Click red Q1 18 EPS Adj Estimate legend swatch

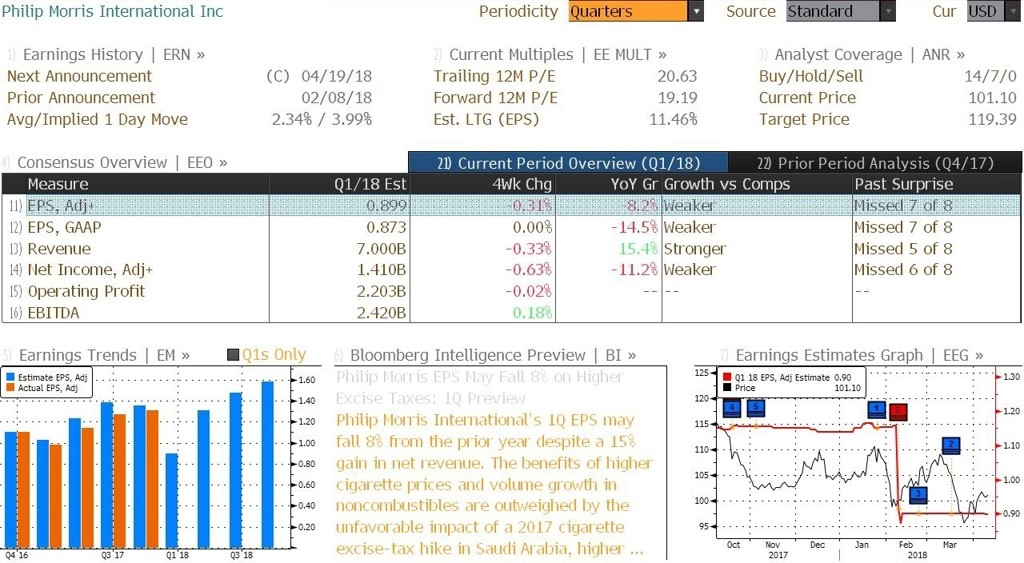pos(727,378)
